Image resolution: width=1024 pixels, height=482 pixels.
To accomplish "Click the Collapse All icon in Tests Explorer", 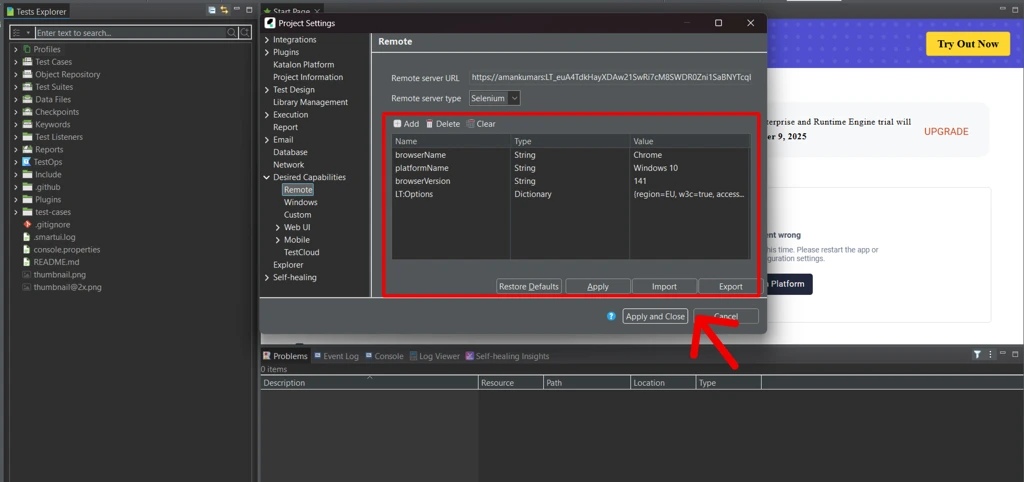I will (212, 10).
